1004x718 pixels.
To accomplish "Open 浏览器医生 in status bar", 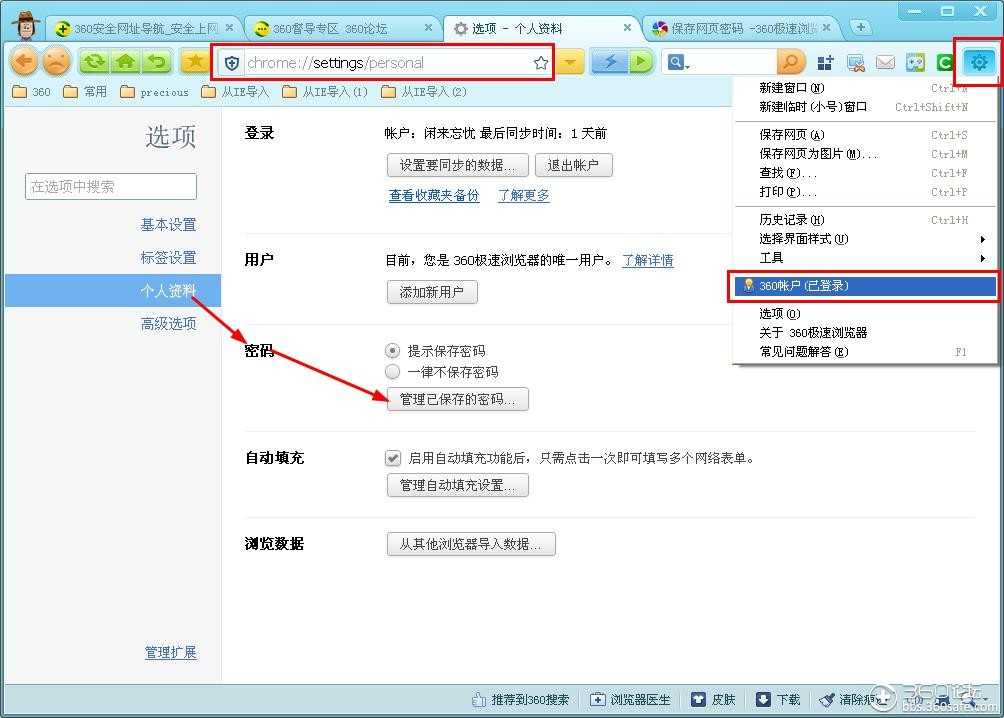I will pyautogui.click(x=631, y=699).
